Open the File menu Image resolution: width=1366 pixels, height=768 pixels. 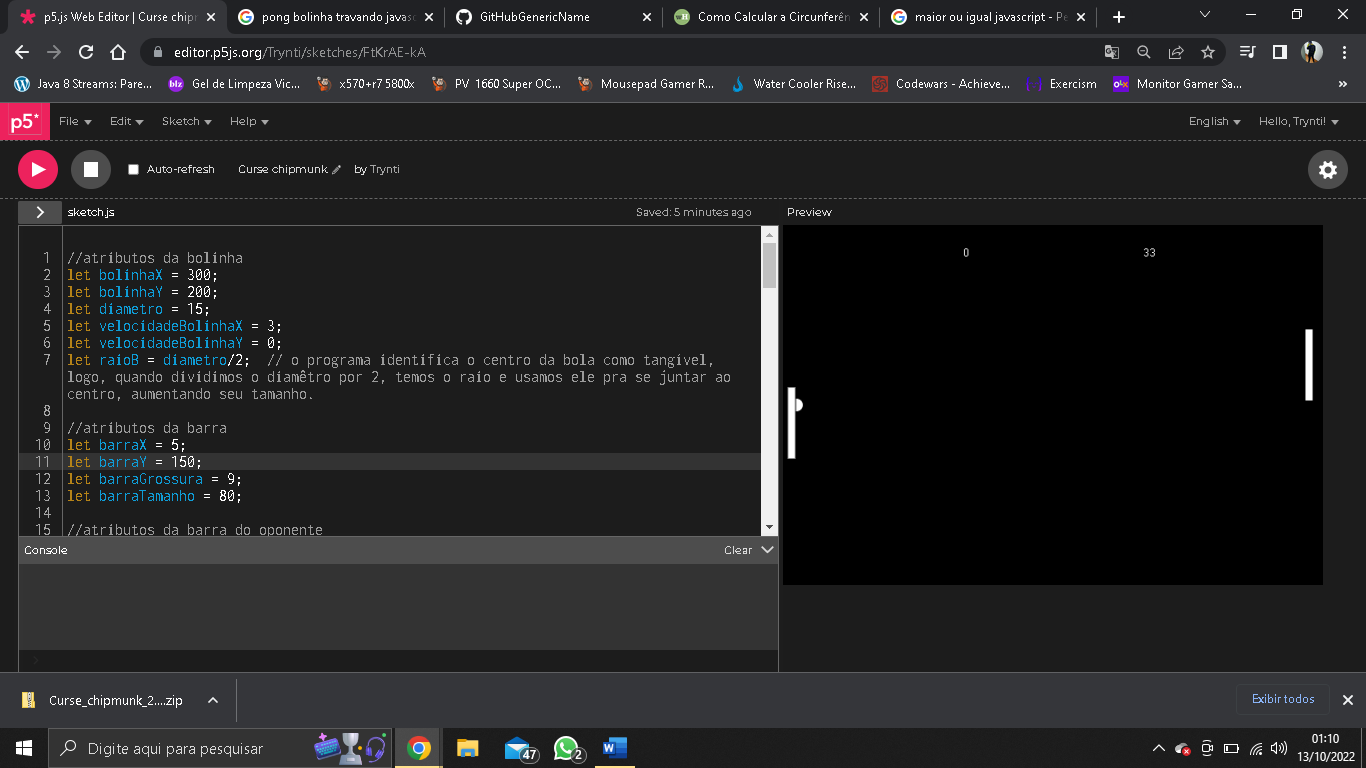tap(75, 121)
